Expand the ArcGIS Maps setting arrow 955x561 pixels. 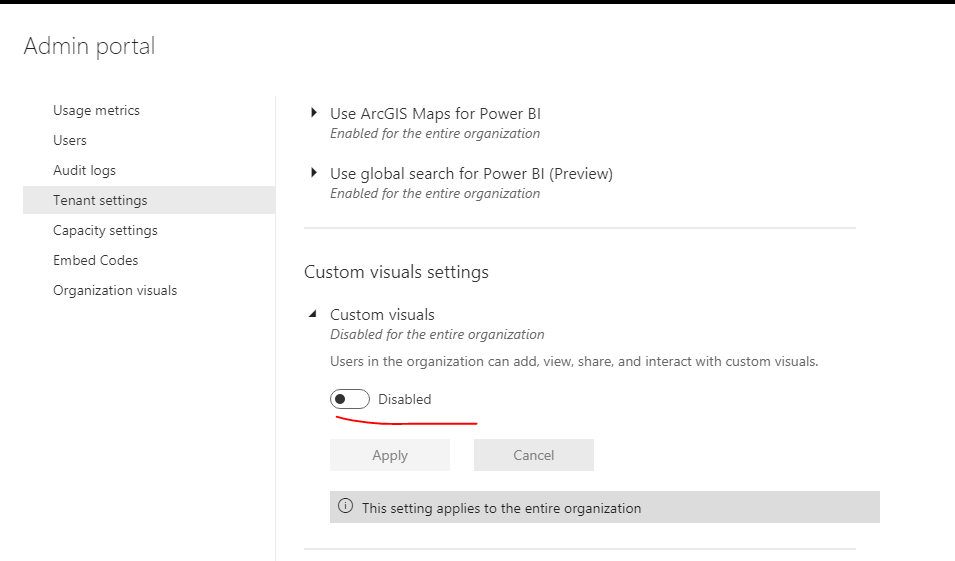coord(314,113)
